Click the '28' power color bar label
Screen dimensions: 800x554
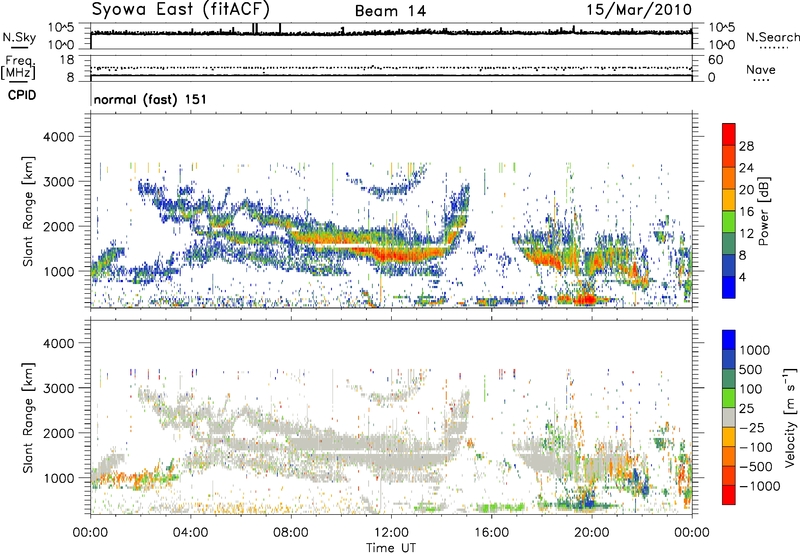[x=746, y=146]
